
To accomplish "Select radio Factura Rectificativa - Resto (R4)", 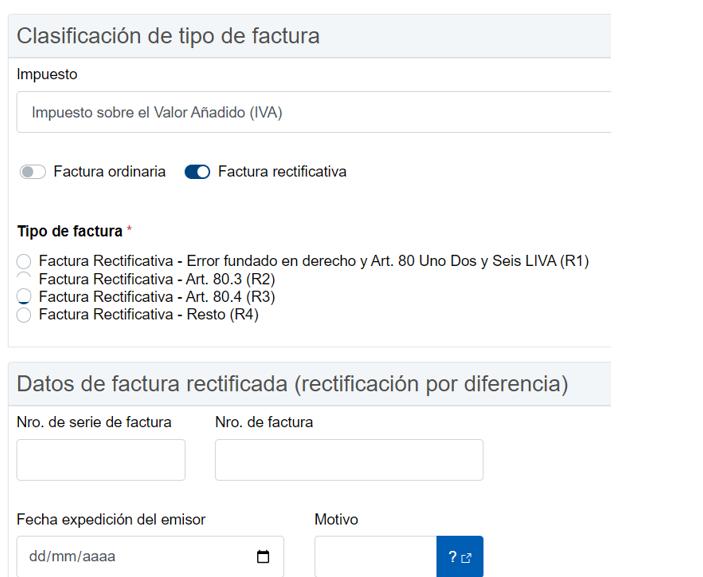I will point(24,315).
